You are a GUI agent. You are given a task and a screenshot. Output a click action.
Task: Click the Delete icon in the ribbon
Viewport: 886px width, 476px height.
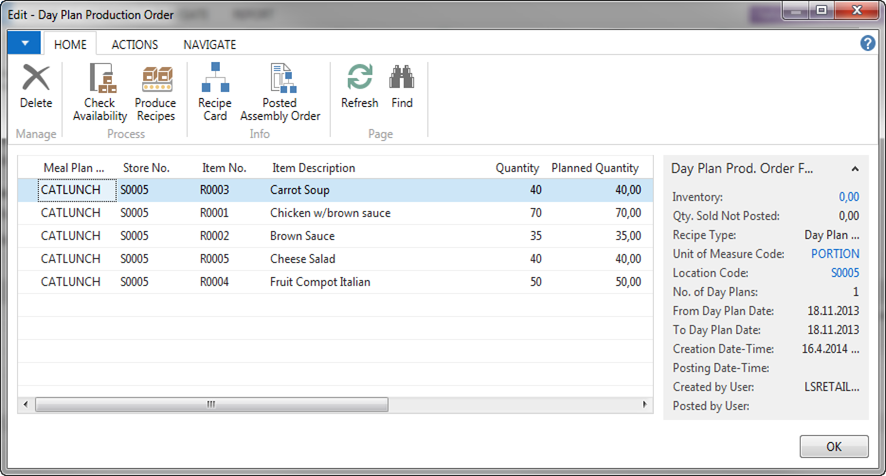coord(36,87)
